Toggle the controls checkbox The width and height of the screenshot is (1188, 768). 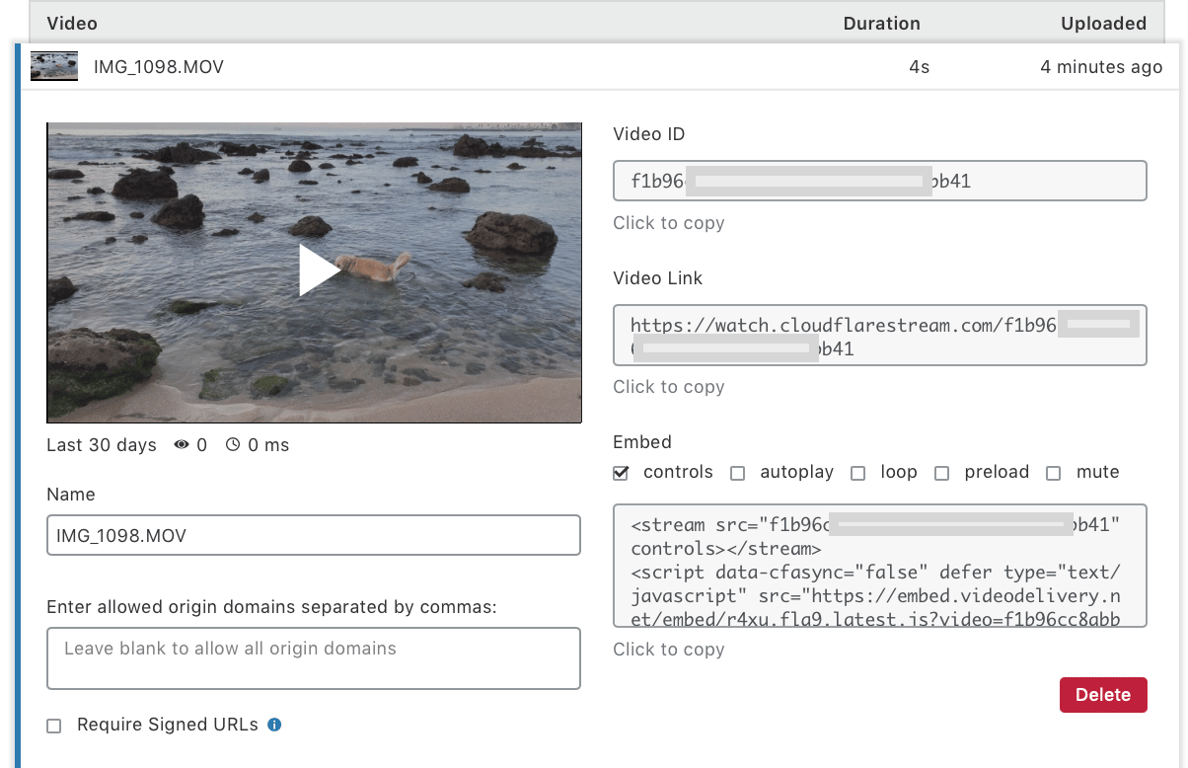tap(621, 473)
